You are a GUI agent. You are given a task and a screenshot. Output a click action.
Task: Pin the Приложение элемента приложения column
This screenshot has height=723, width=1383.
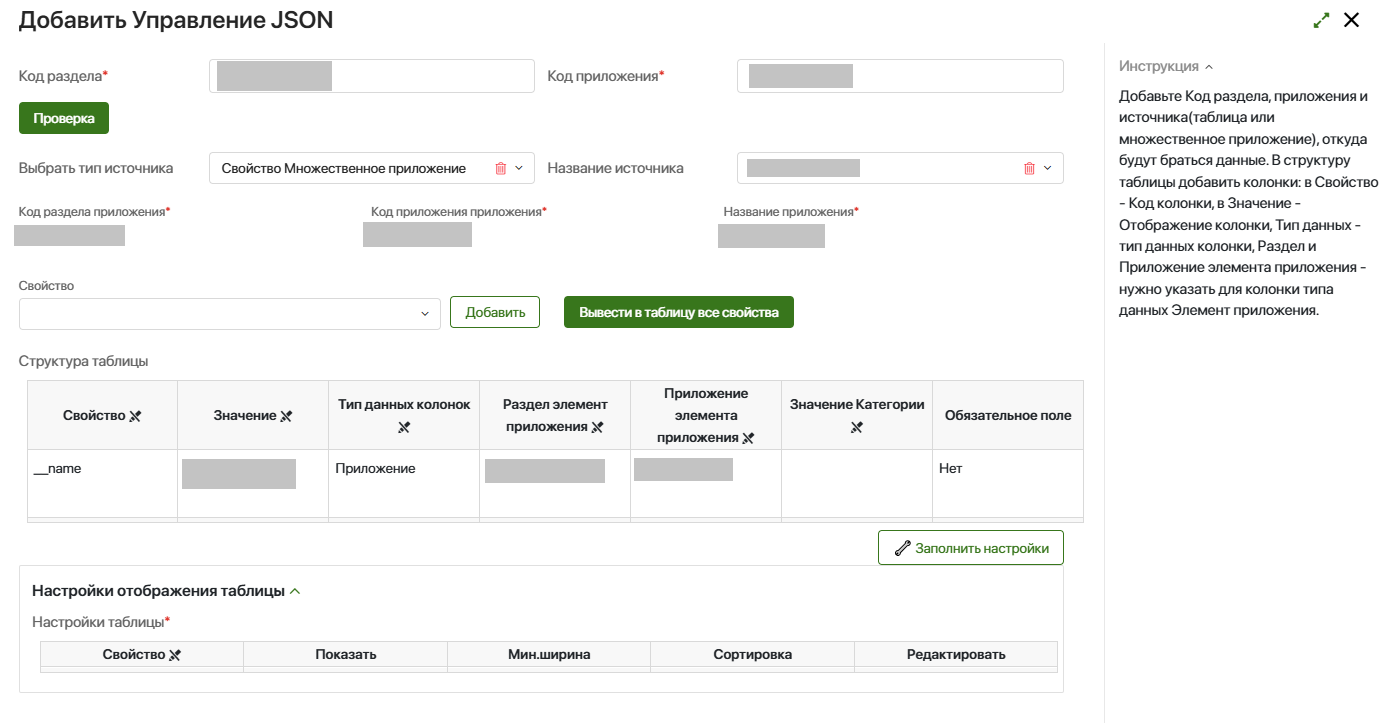point(748,438)
